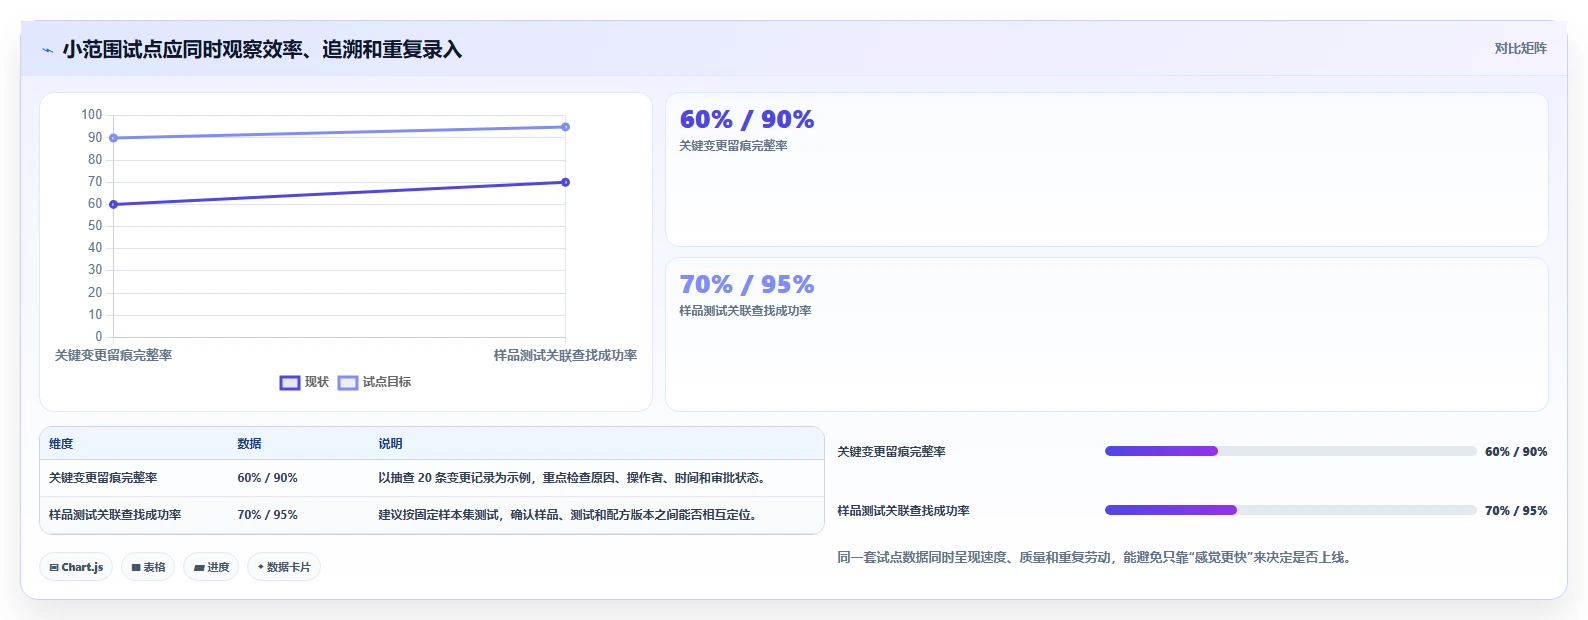Click the 进度 tag
Screen dimensions: 1588x620
pyautogui.click(x=211, y=567)
